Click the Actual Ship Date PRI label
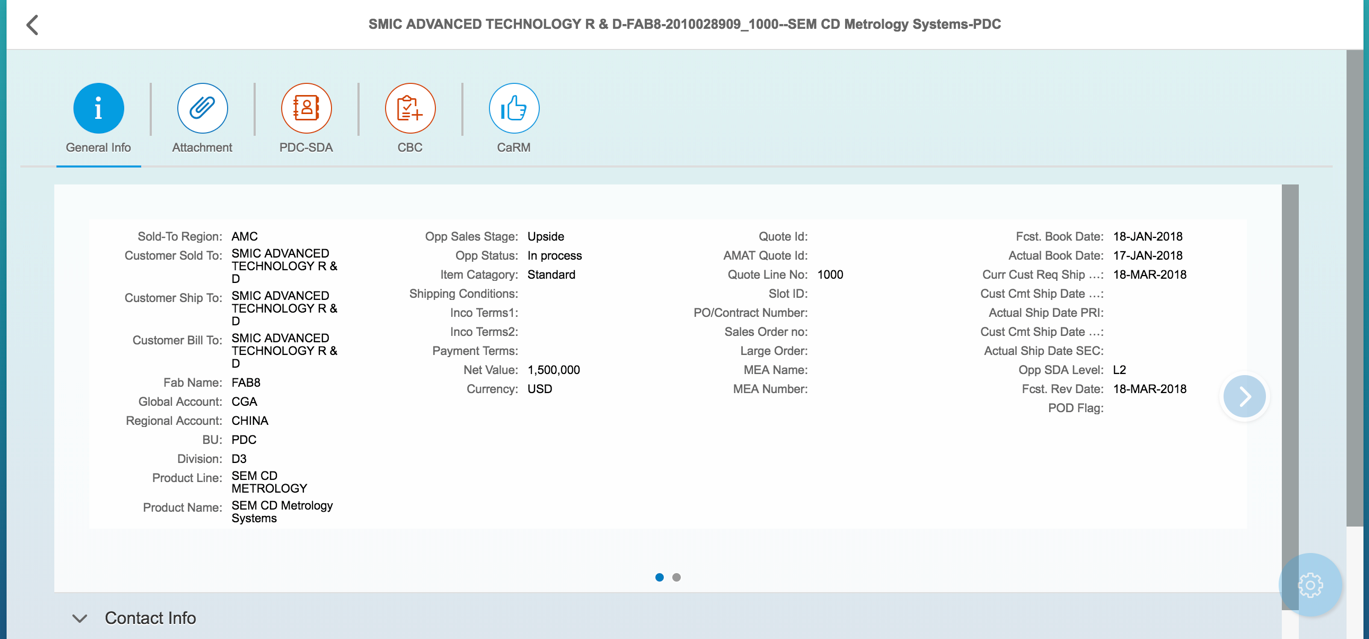 1046,313
